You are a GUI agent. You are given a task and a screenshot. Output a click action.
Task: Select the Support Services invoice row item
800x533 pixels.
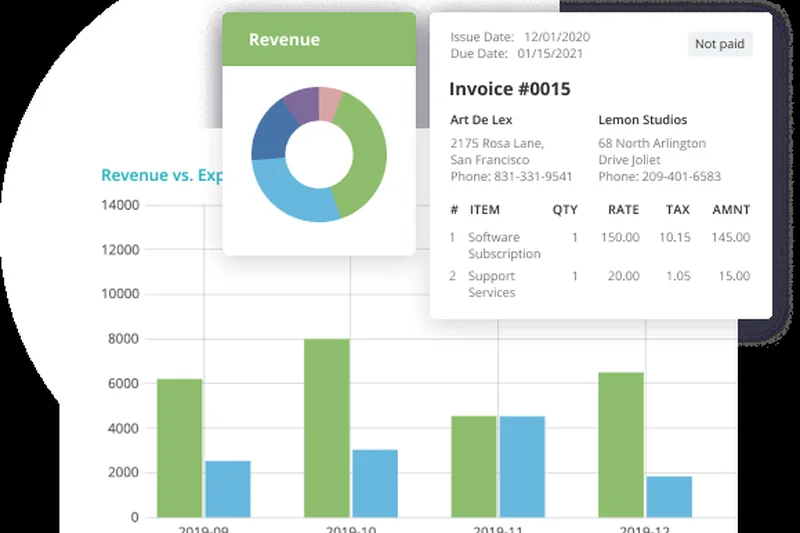(492, 284)
